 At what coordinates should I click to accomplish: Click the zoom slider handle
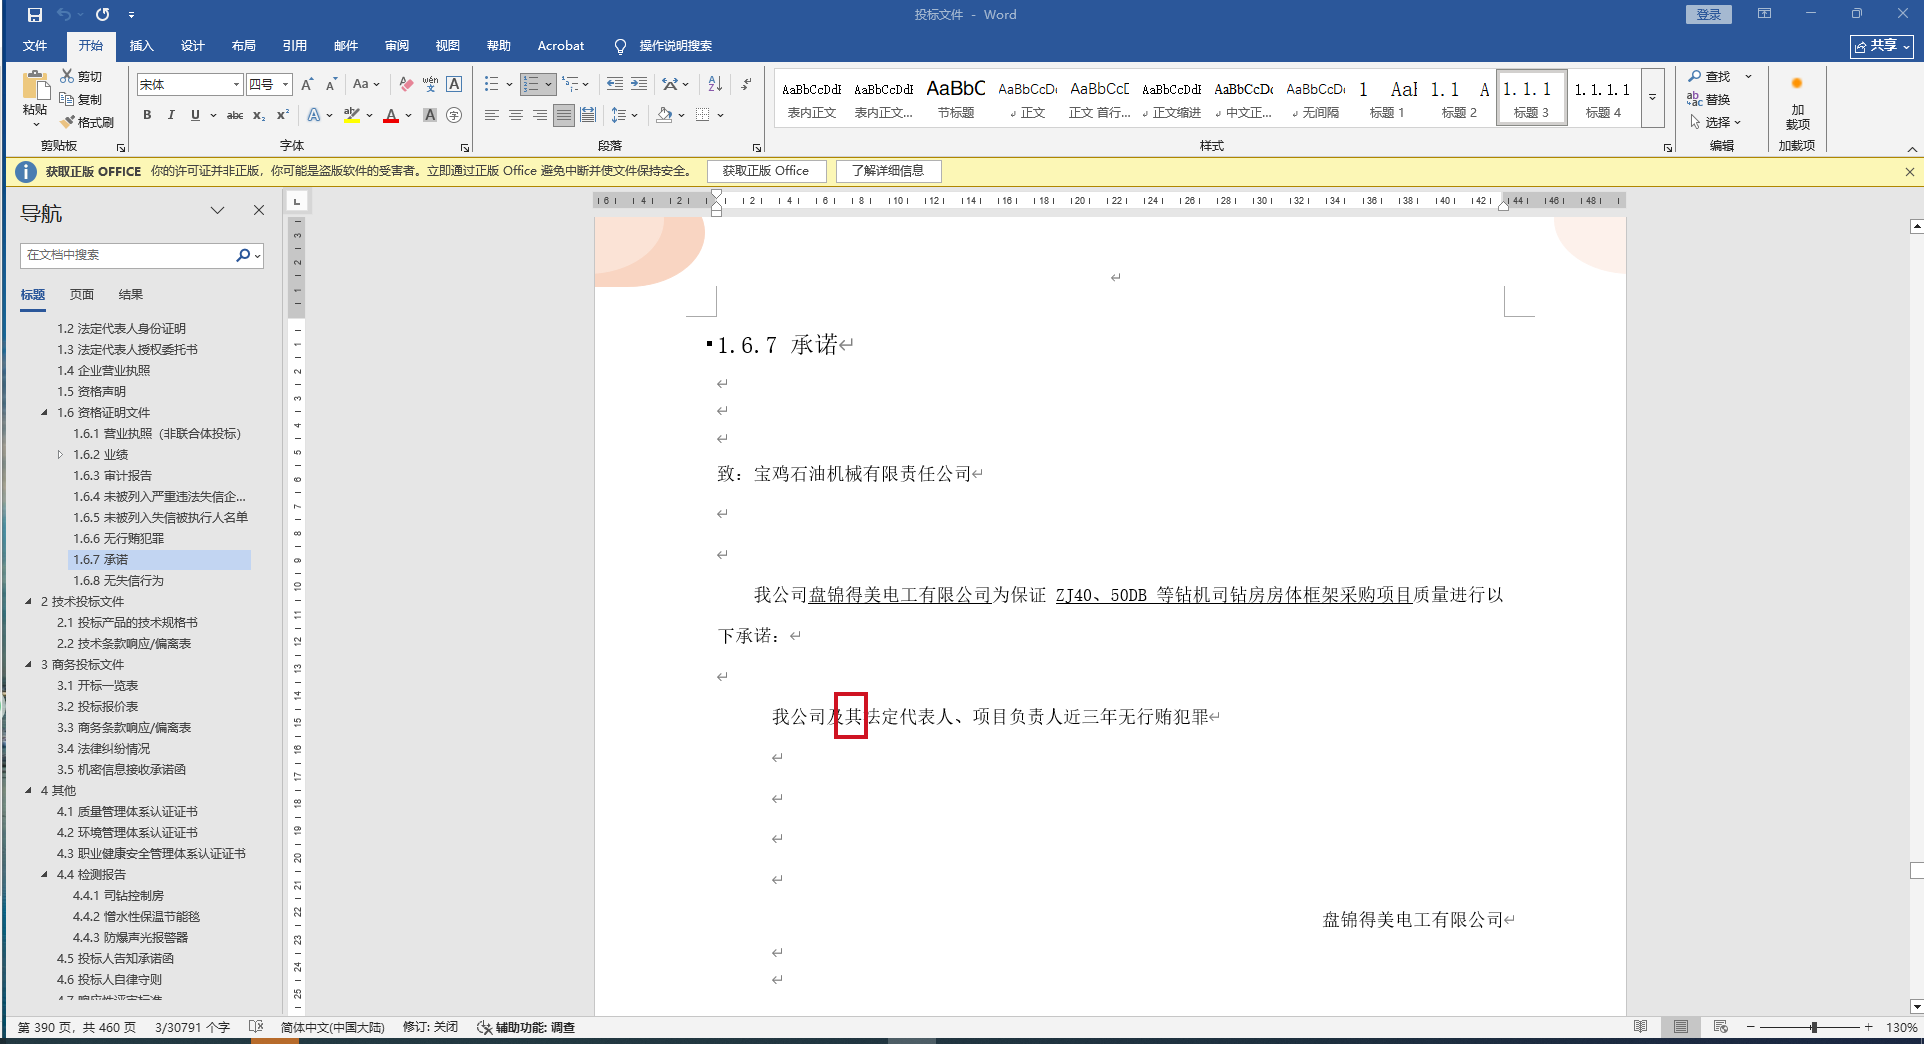tap(1813, 1027)
